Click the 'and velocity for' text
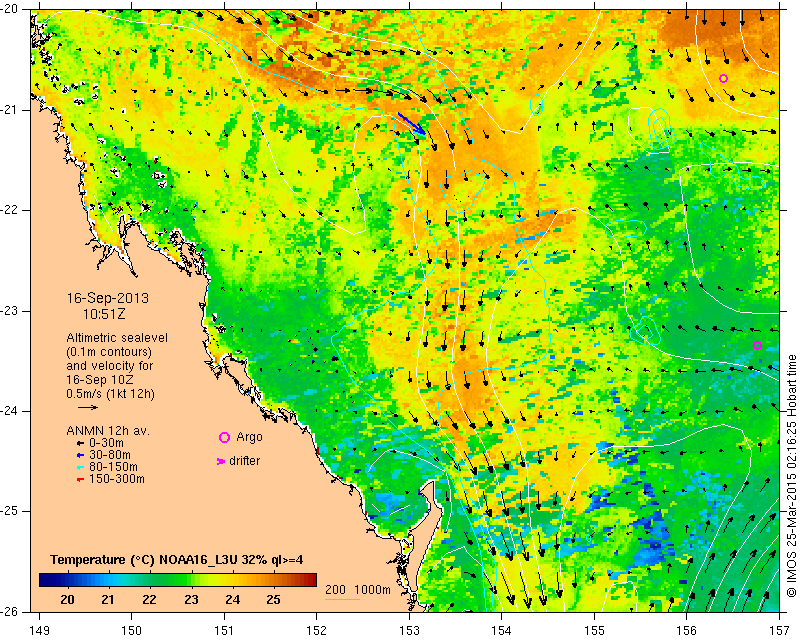800x640 pixels. tap(110, 366)
